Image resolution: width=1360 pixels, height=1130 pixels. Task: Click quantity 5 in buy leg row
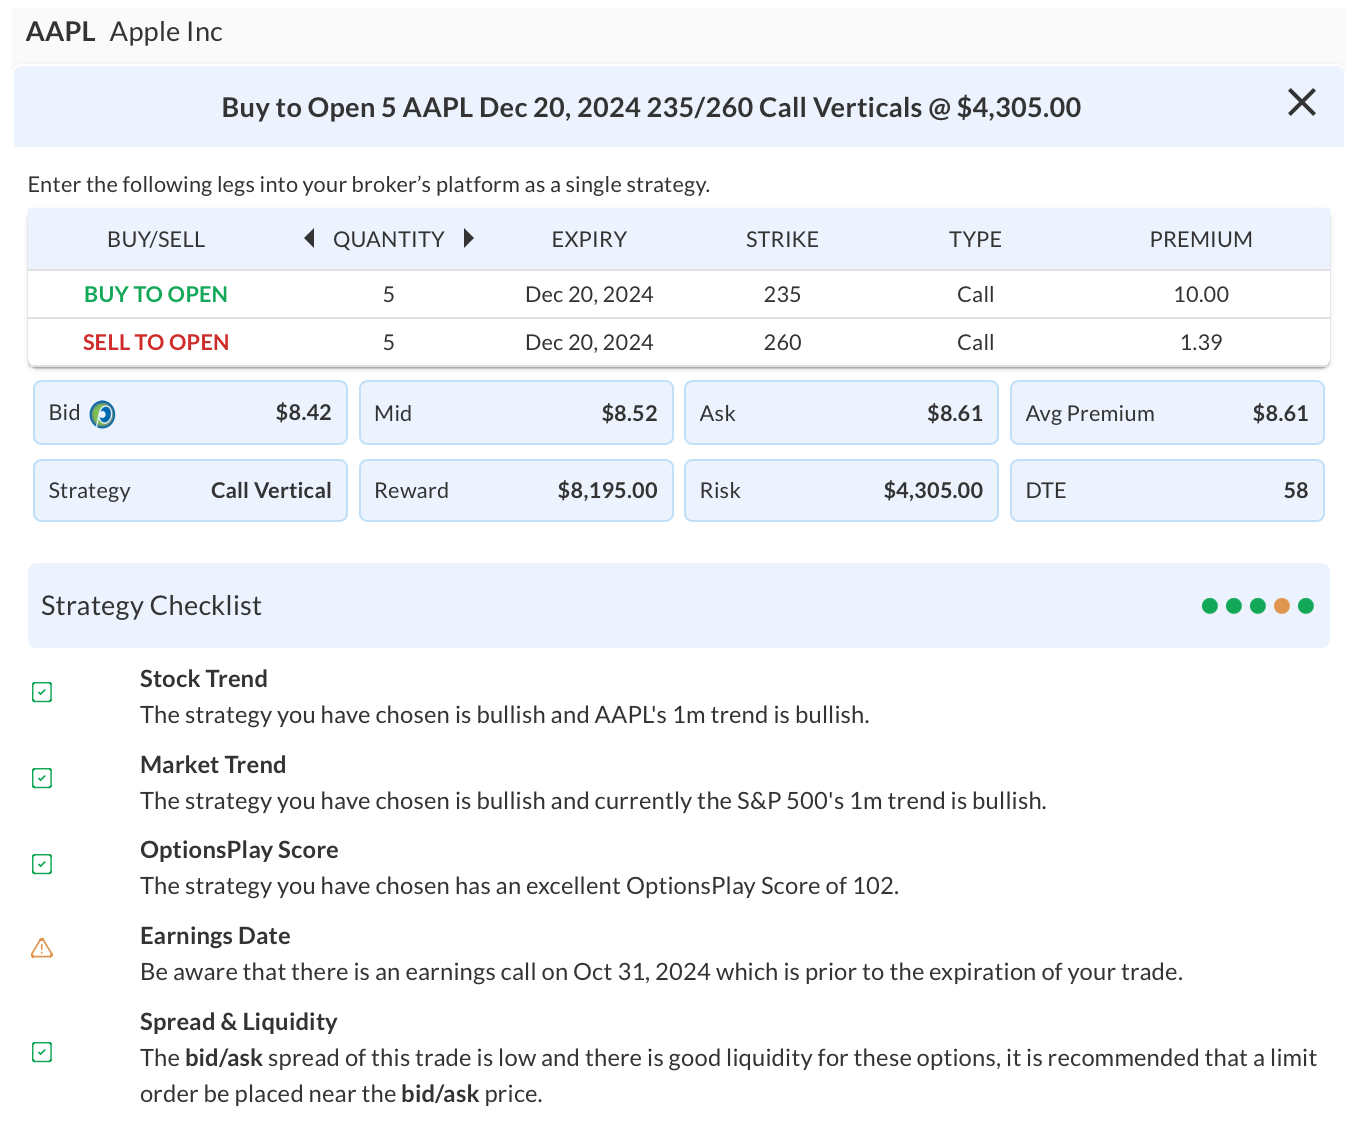(388, 294)
